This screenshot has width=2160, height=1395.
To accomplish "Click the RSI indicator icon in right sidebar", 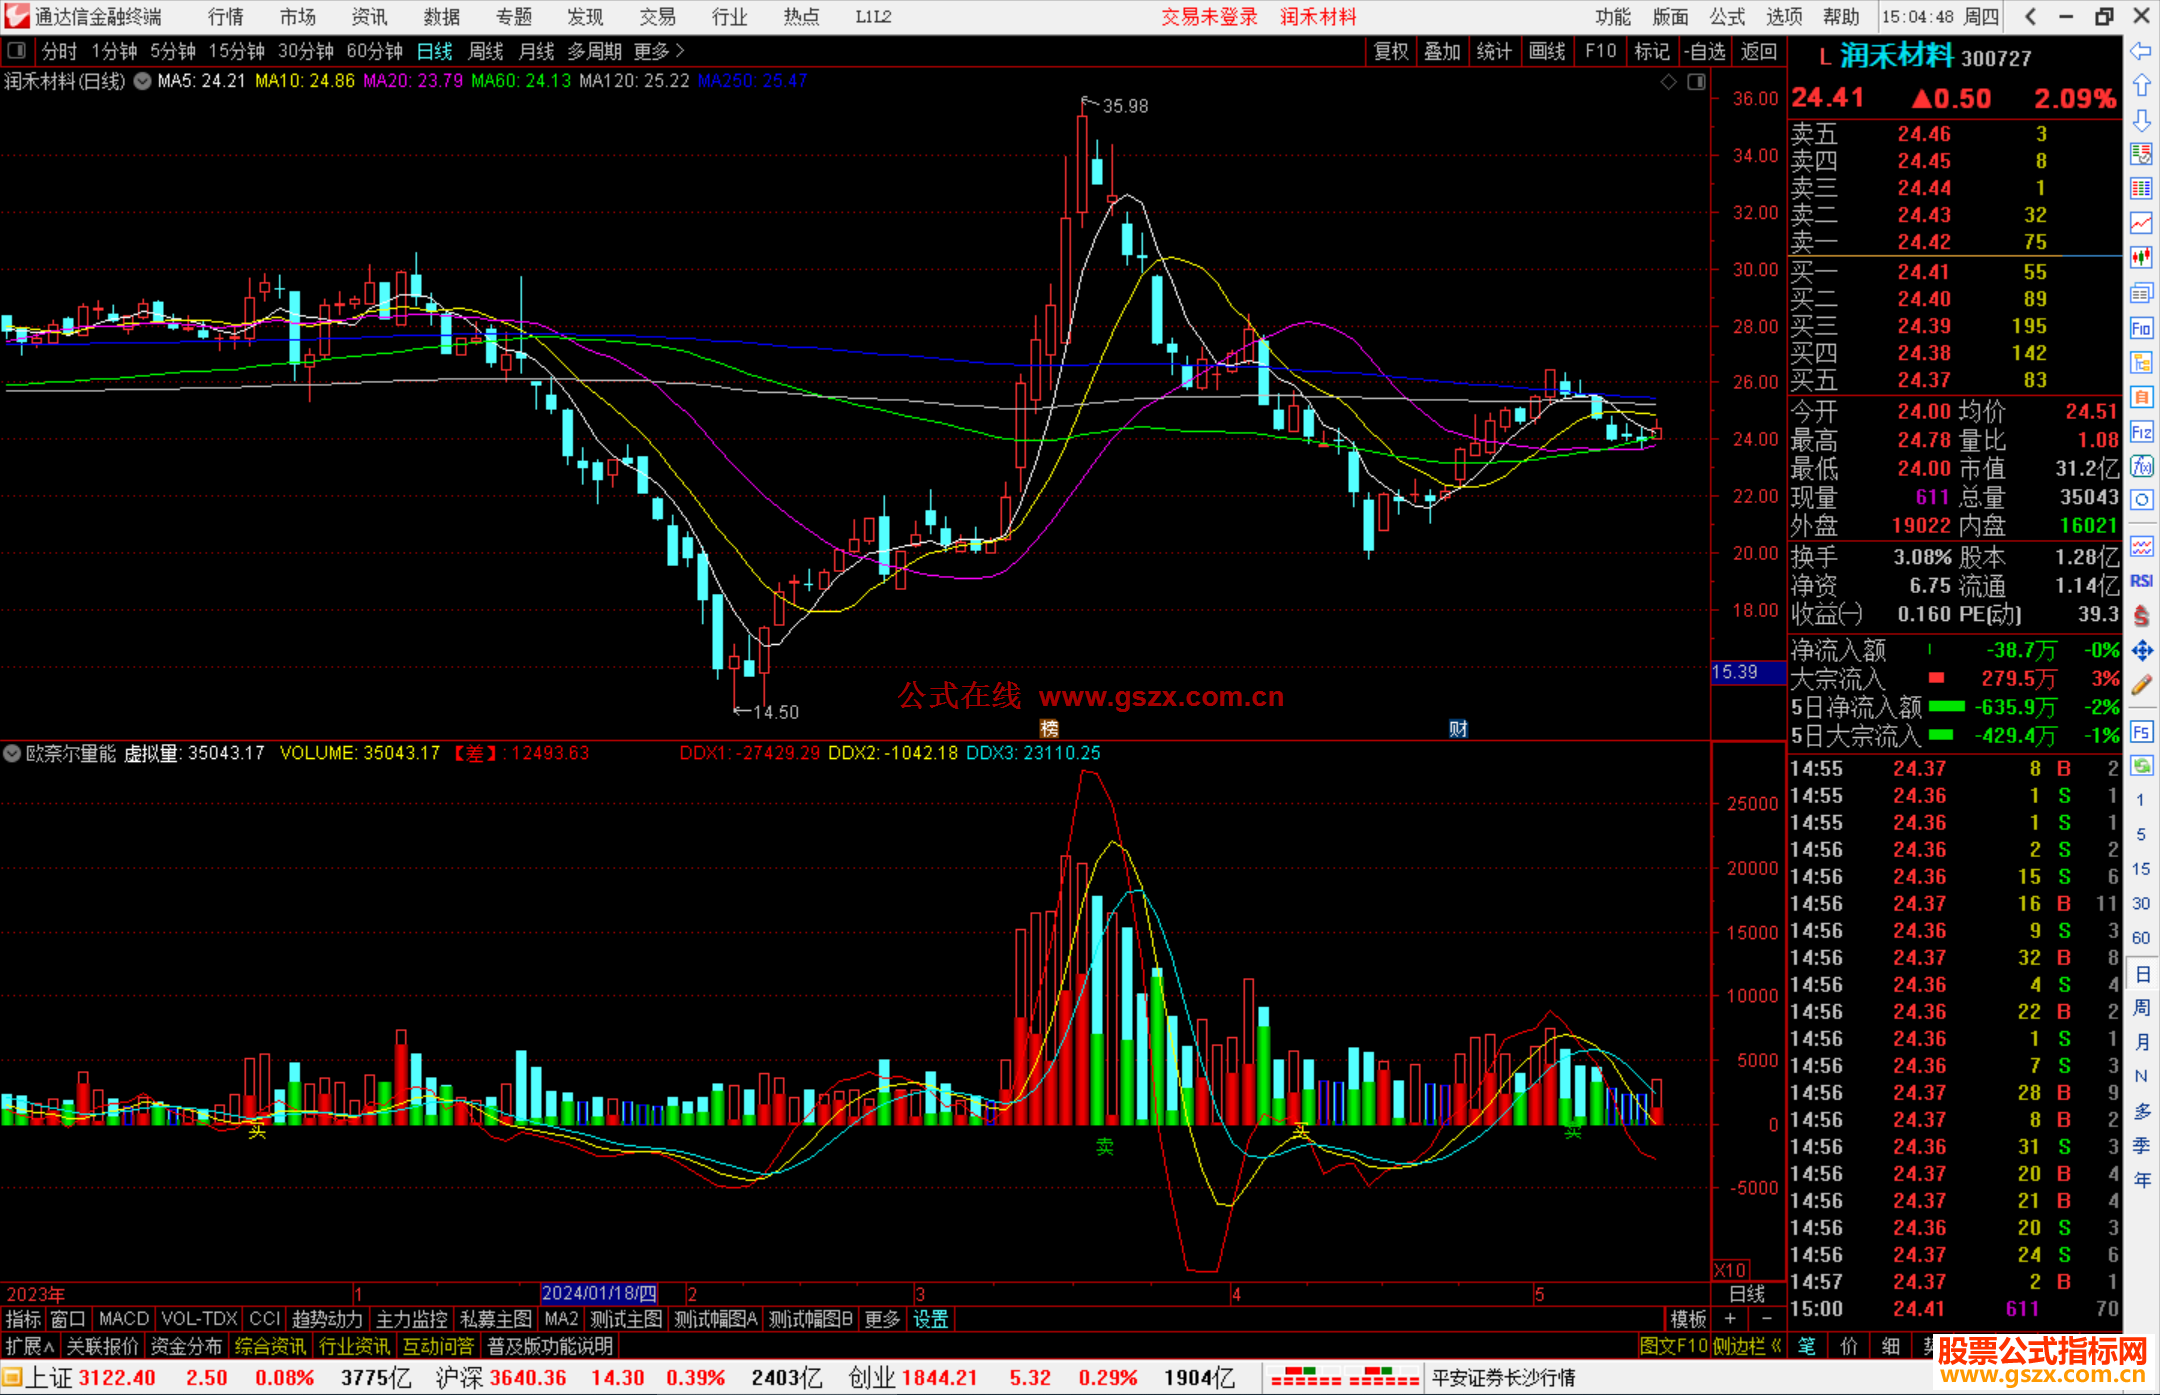I will tap(2141, 581).
